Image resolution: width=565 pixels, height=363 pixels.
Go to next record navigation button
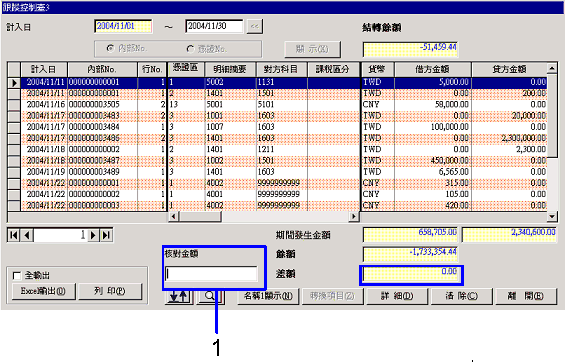point(93,235)
